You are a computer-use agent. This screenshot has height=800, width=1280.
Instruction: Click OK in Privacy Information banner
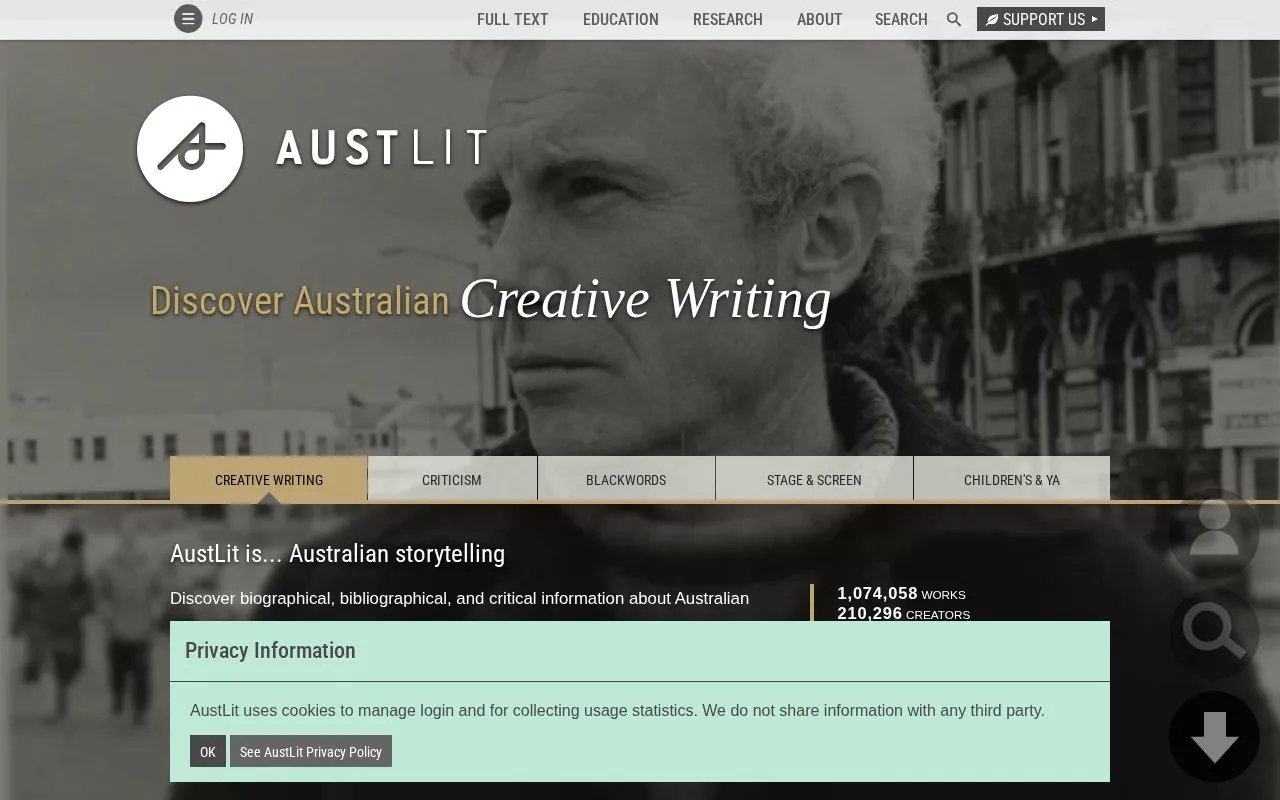(x=208, y=751)
